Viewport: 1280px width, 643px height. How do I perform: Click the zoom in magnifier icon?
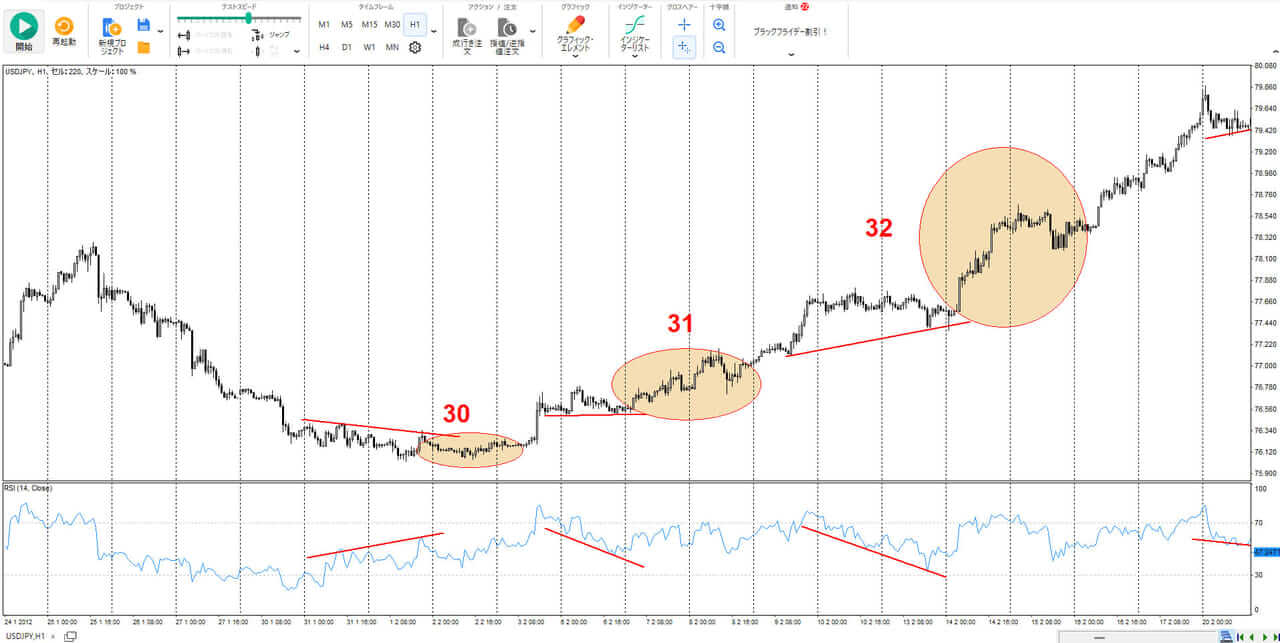[x=719, y=25]
